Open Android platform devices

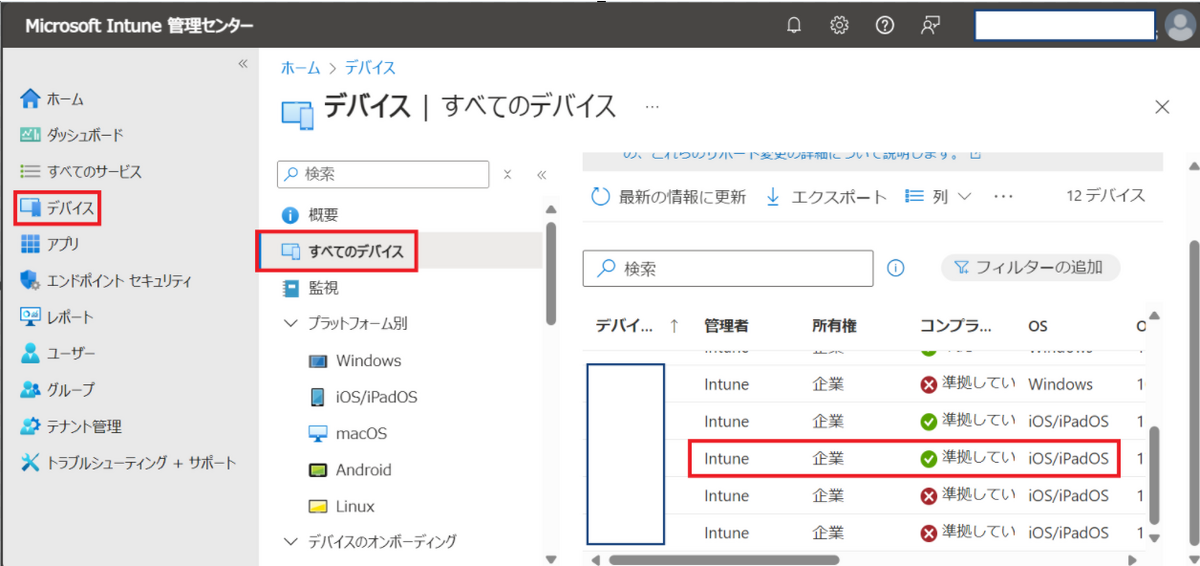350,470
